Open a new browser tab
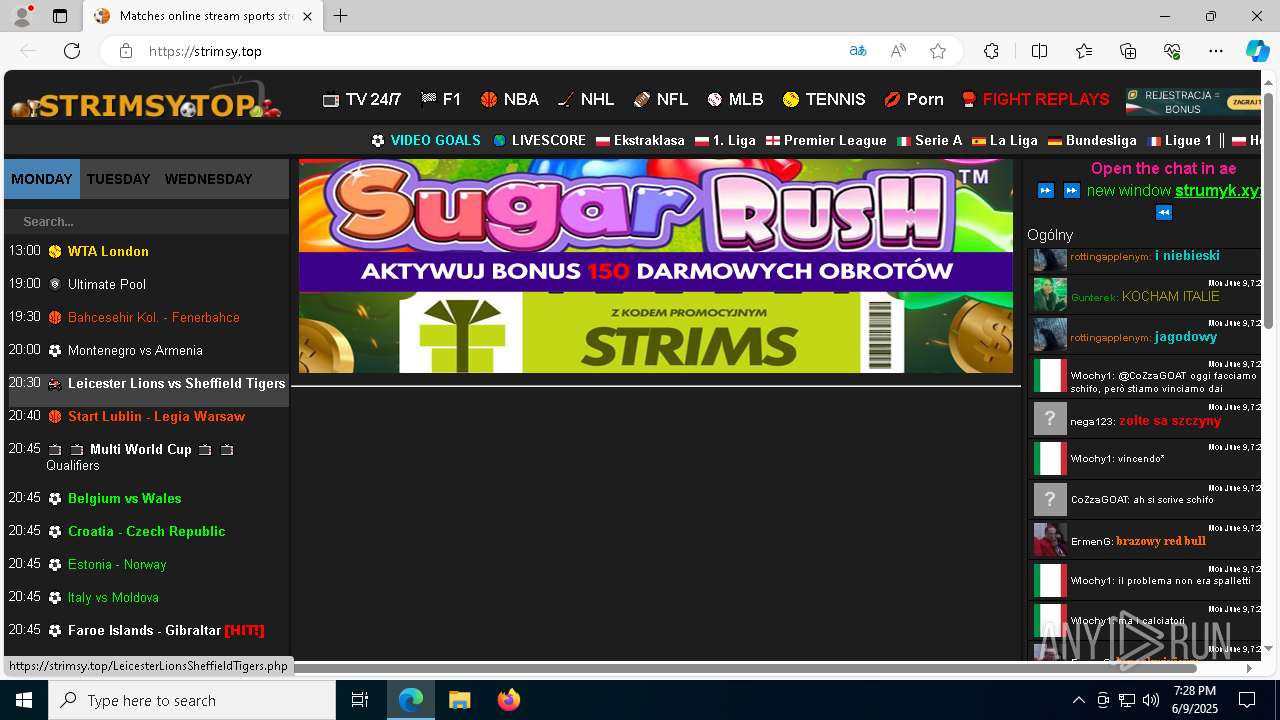The height and width of the screenshot is (720, 1280). coord(341,16)
